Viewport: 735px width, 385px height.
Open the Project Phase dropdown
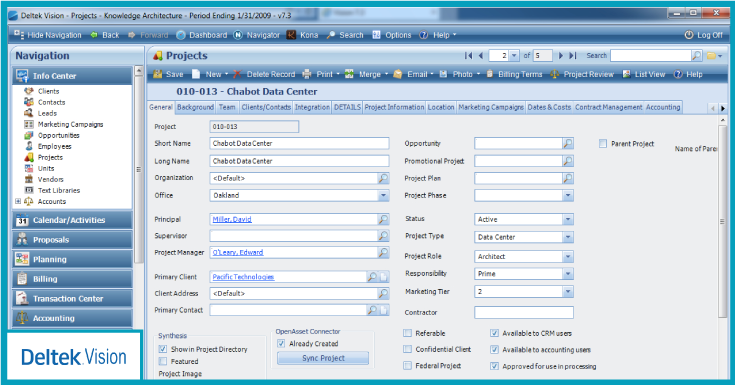568,196
